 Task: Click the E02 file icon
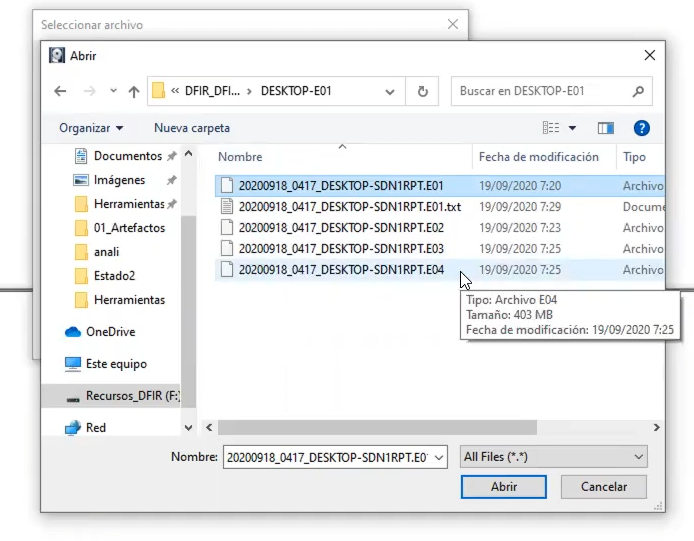[x=227, y=227]
